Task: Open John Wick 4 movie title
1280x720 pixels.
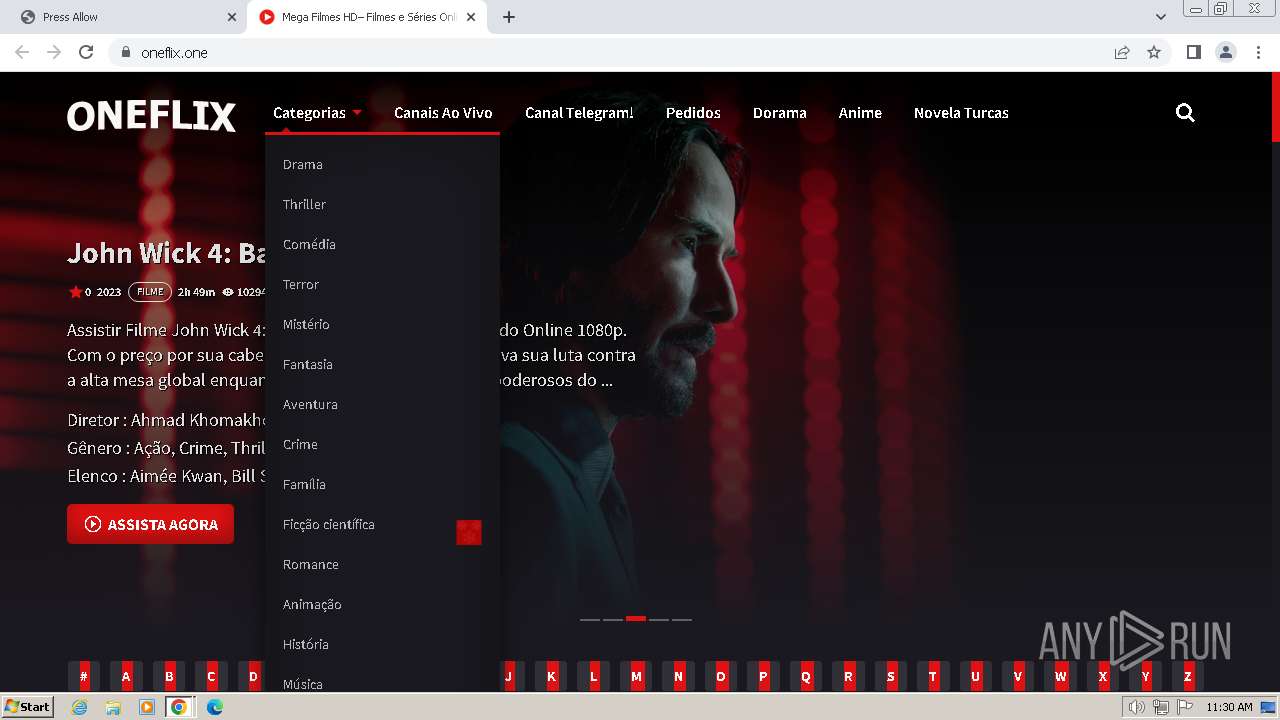Action: (166, 253)
